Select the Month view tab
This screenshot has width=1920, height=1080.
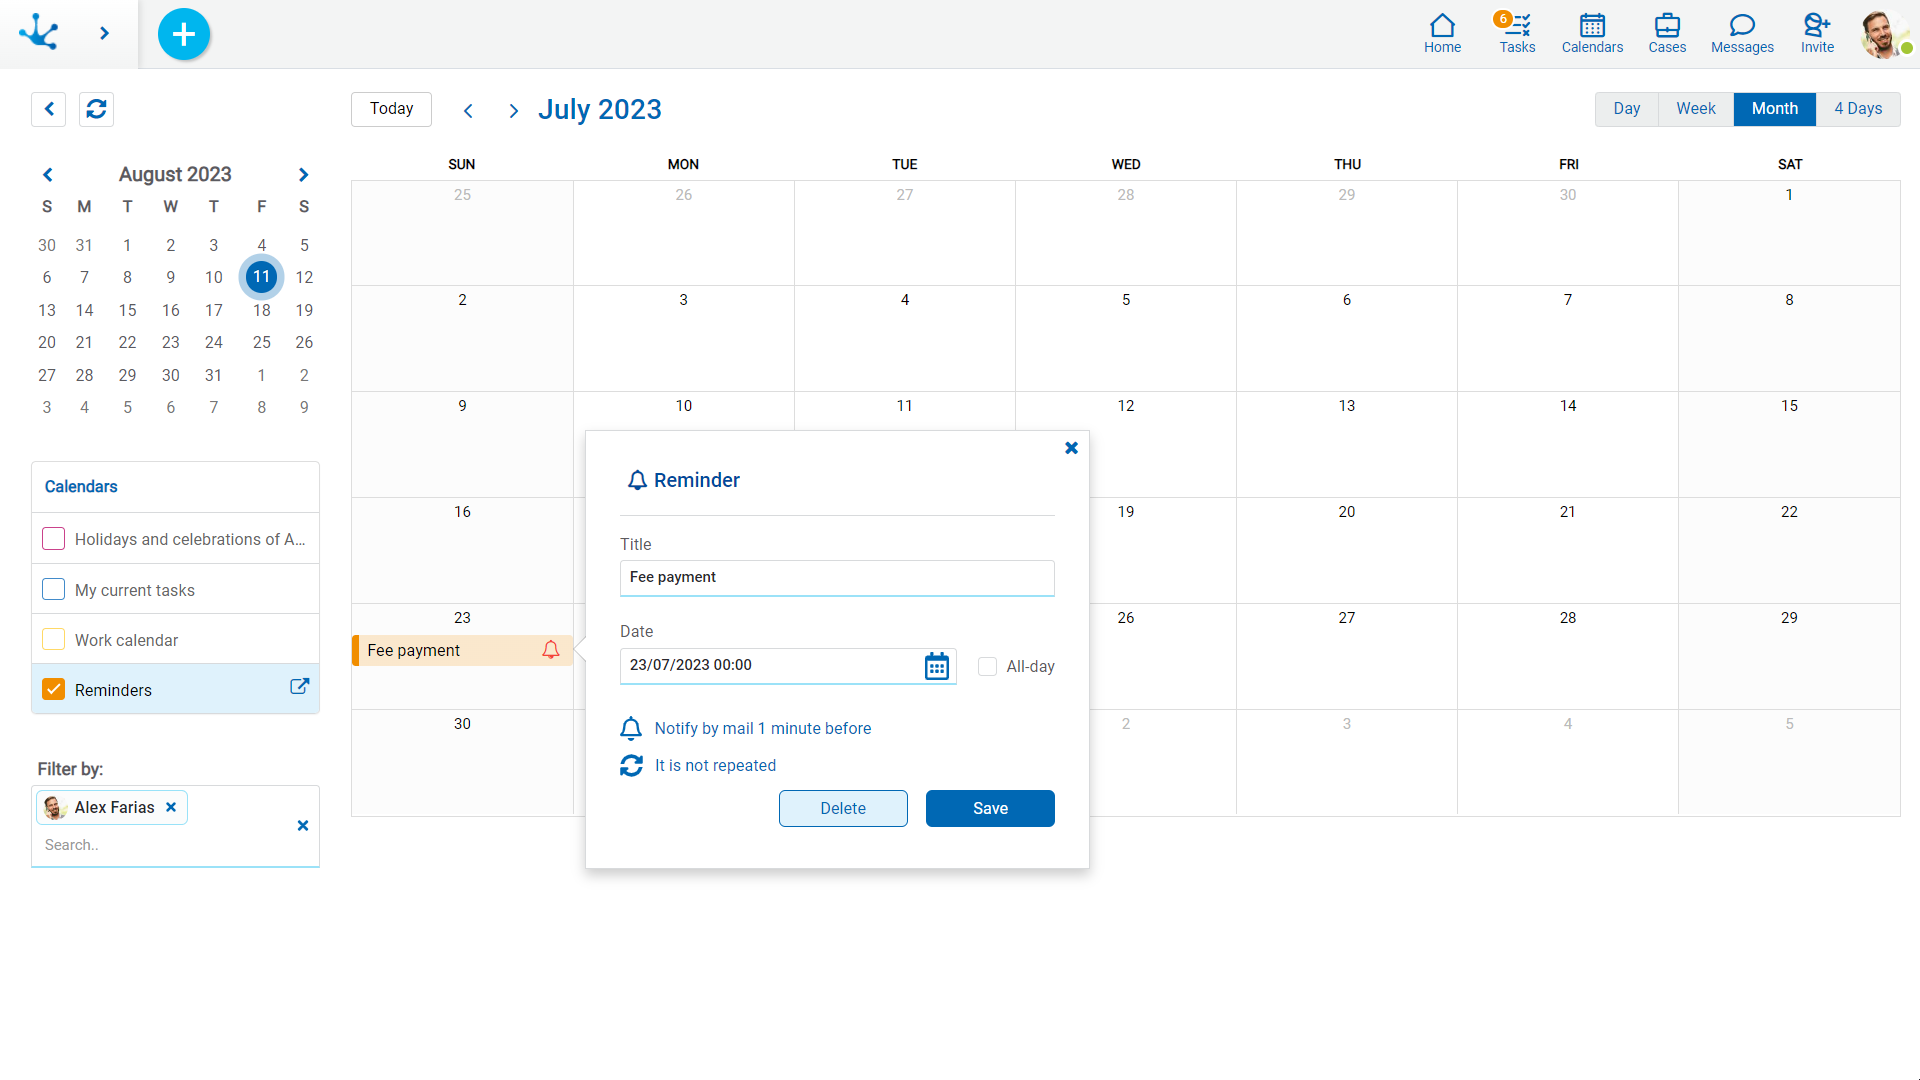[x=1776, y=109]
